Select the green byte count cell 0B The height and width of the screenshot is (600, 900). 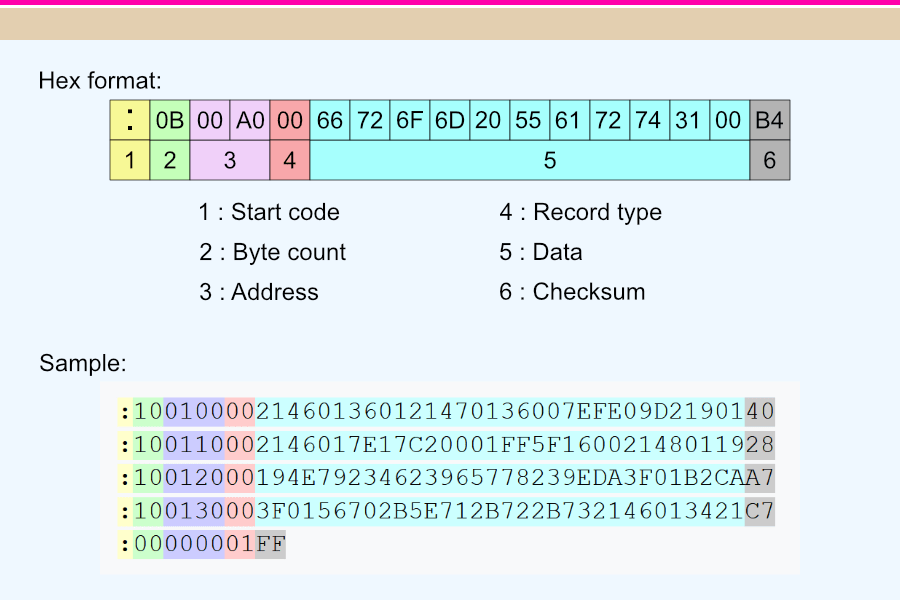pos(169,119)
